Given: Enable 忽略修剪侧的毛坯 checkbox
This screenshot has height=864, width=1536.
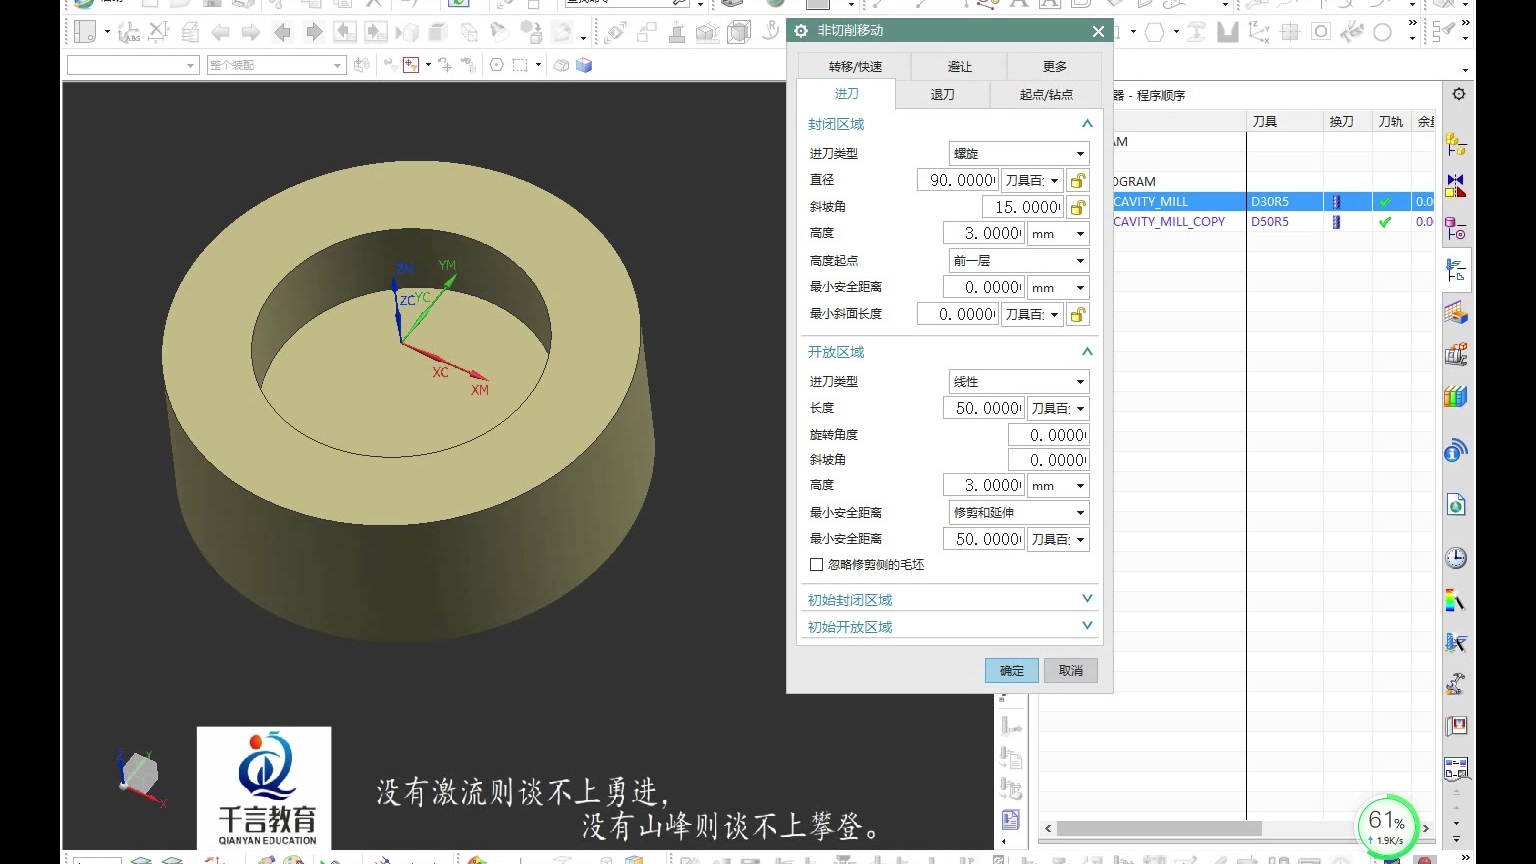Looking at the screenshot, I should [817, 565].
